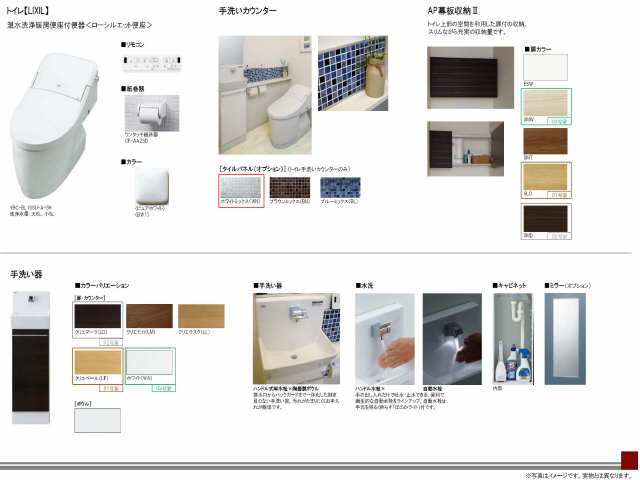
Task: Choose the brown mix tile panel swatch
Action: coord(289,187)
